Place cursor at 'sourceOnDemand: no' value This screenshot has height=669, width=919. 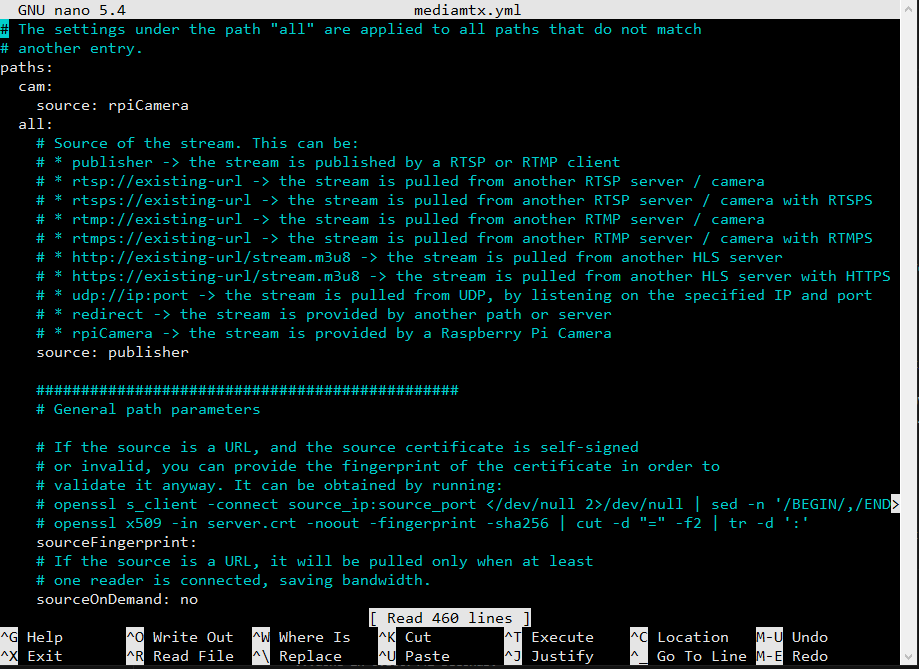tap(188, 599)
